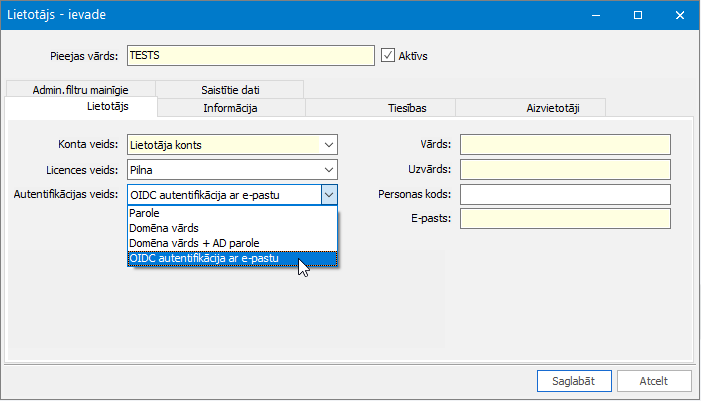Expand the Konta veids dropdown
The image size is (701, 401).
pyautogui.click(x=329, y=145)
